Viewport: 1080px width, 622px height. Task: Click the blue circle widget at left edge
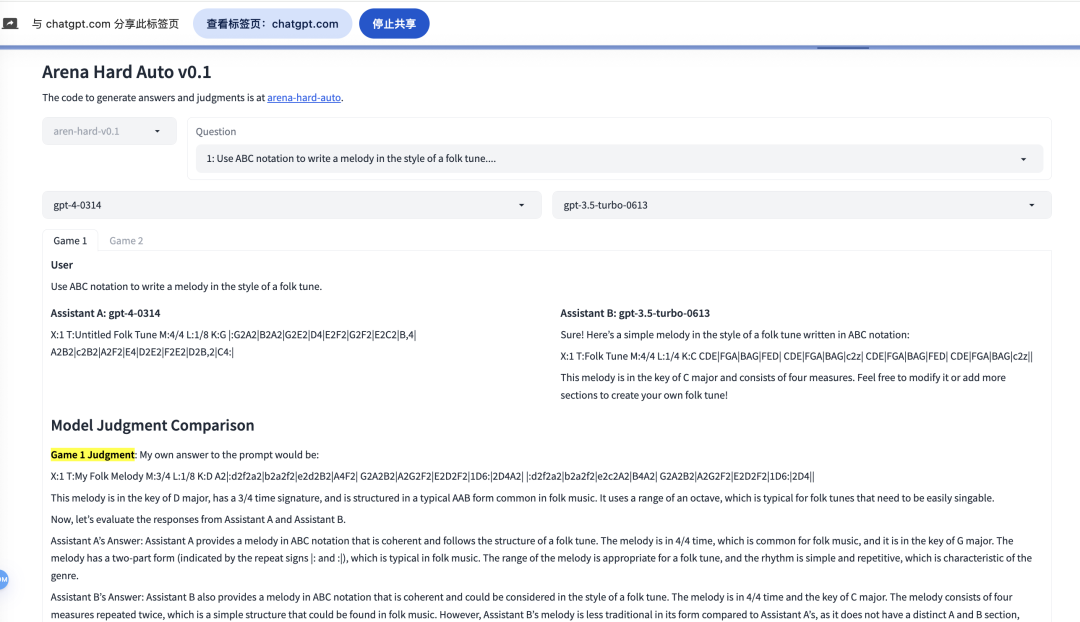(x=3, y=579)
